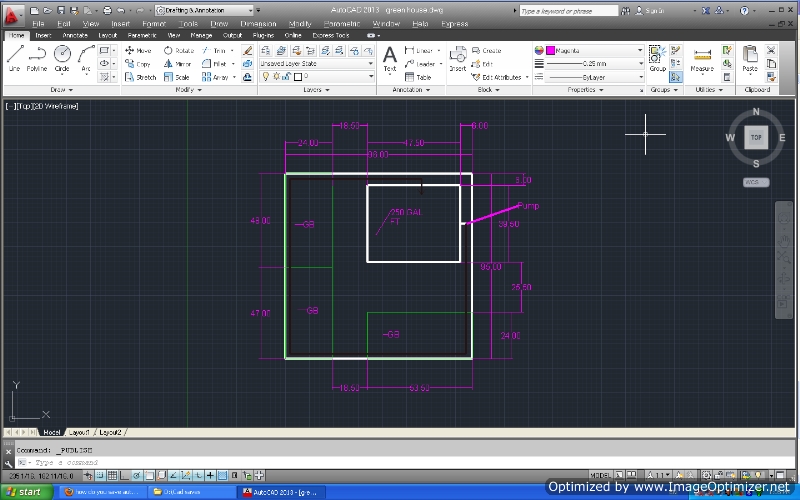Click the Undo arrow in quick access toolbar
The image size is (800, 500).
(121, 10)
